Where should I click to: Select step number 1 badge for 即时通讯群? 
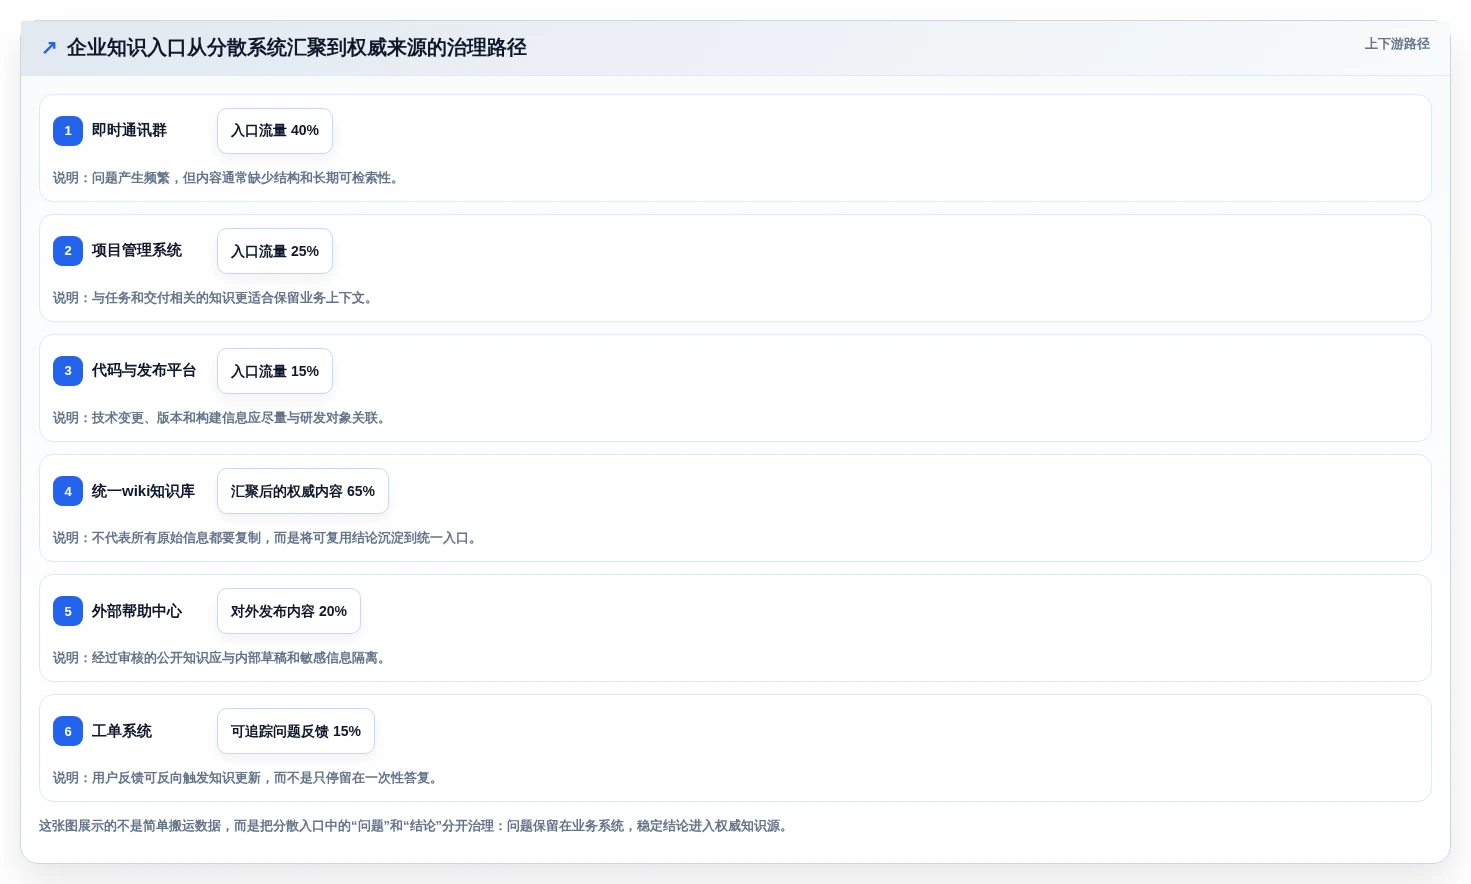[x=68, y=131]
